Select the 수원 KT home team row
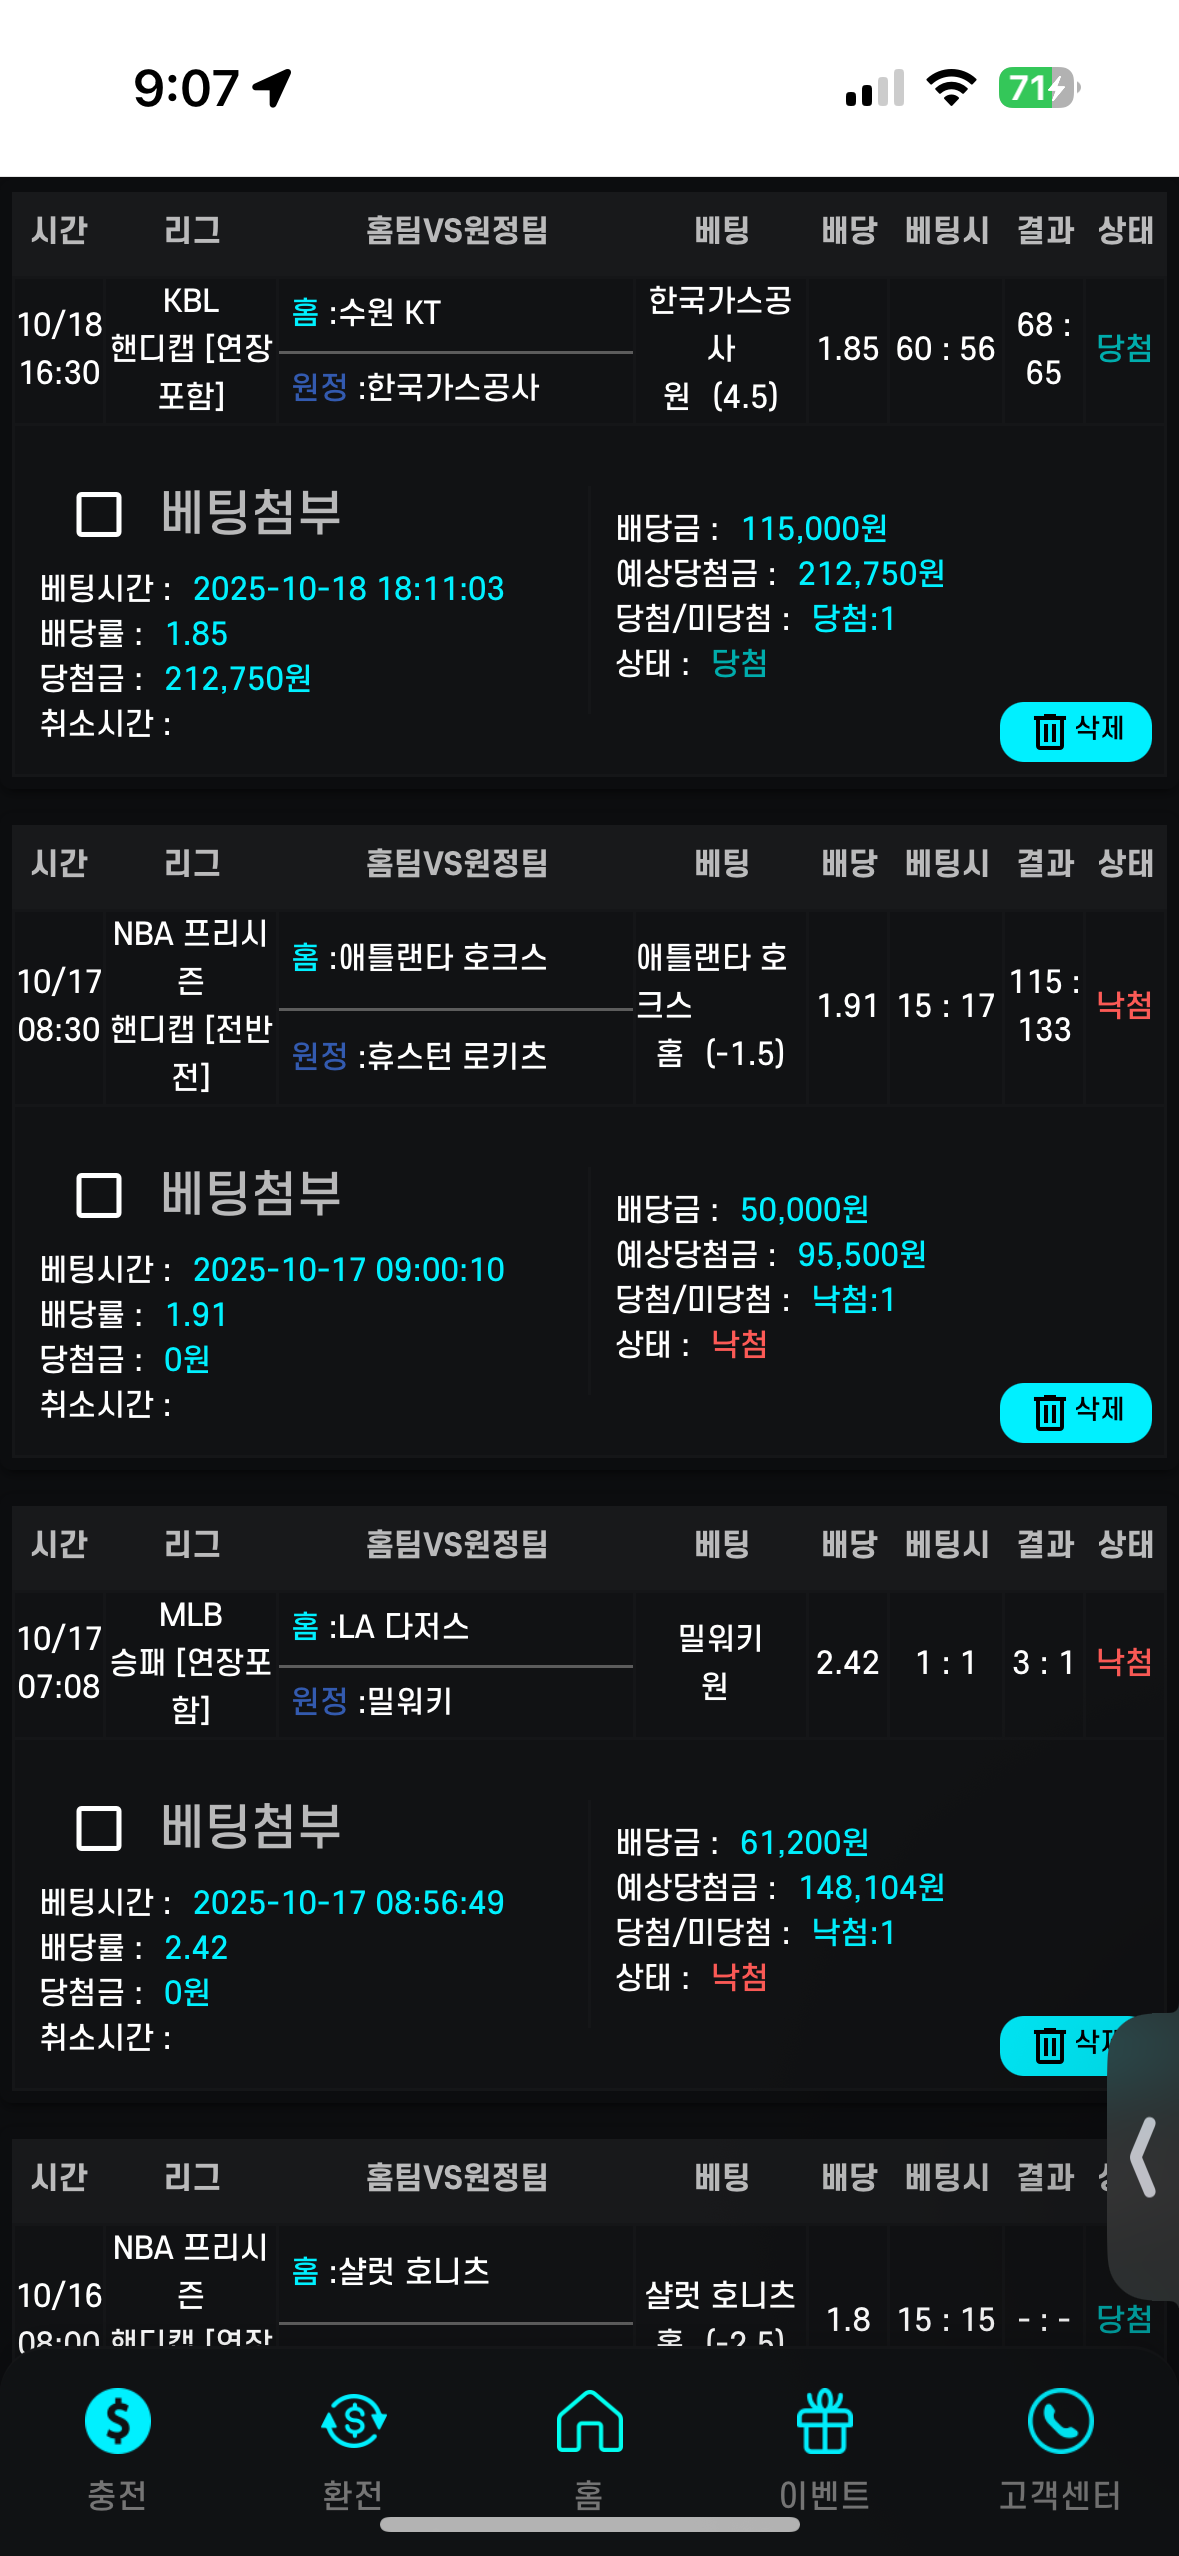 click(x=455, y=313)
